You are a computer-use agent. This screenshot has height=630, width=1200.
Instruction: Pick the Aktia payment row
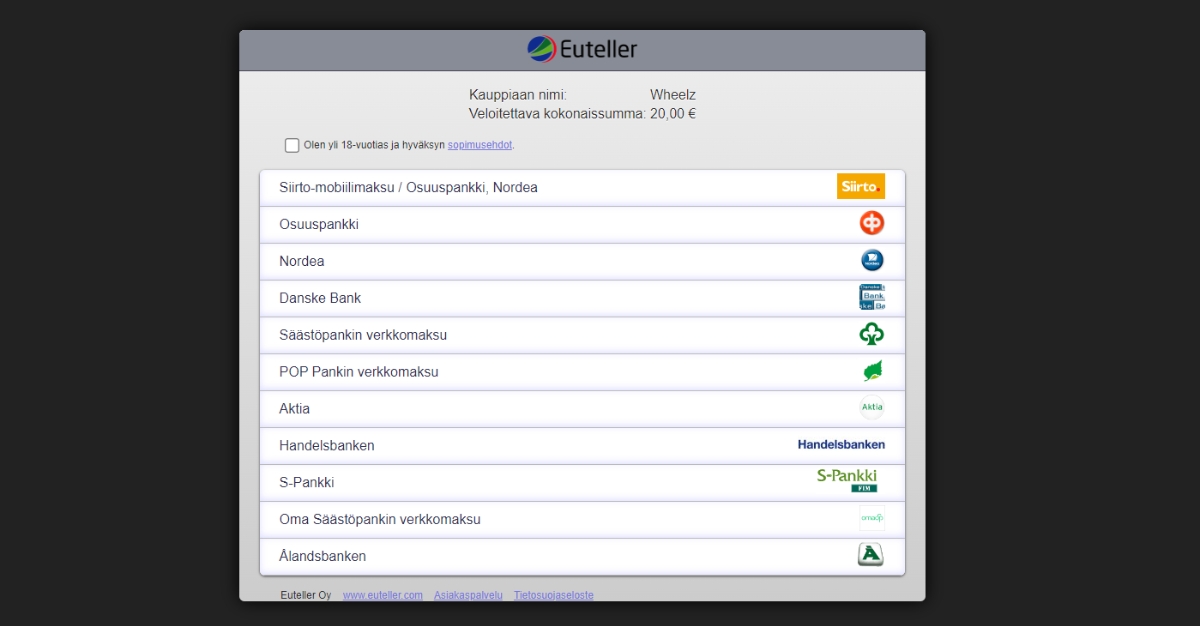click(582, 409)
